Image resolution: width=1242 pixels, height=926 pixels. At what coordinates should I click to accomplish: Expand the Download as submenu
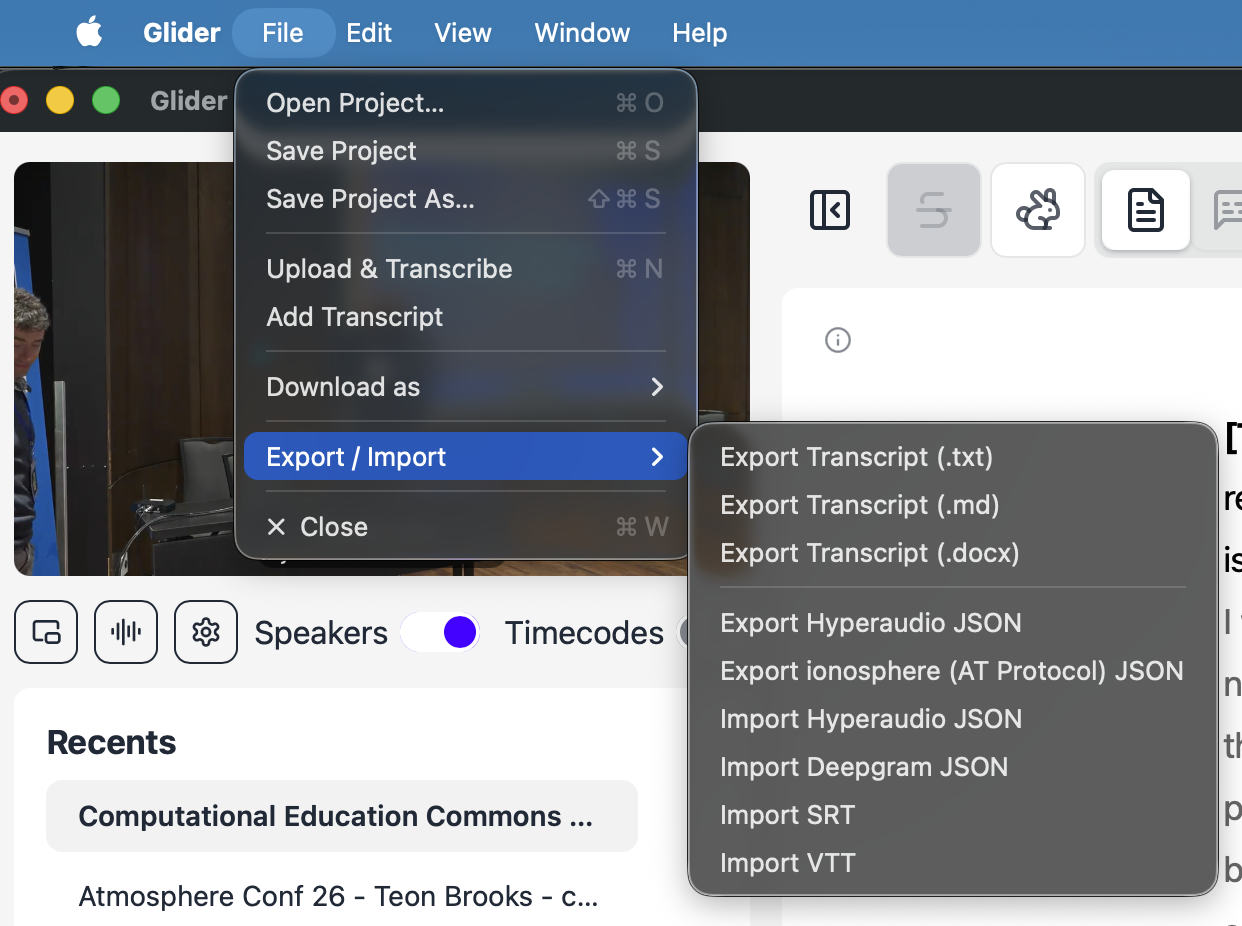(465, 387)
